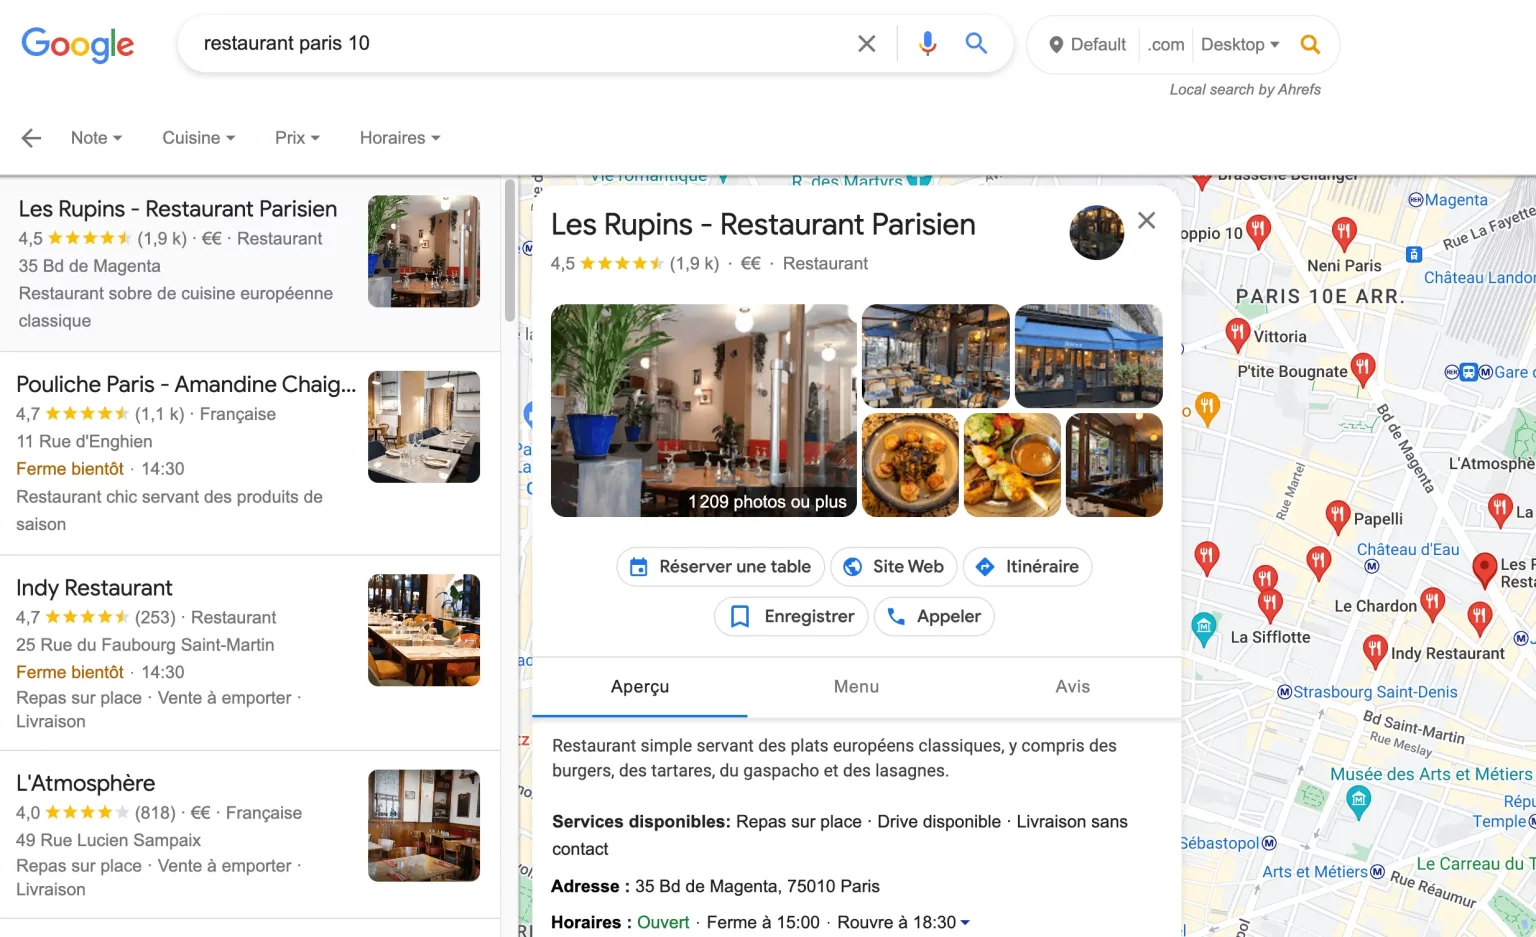Click Musée des Arts et Métiers marker
Image resolution: width=1536 pixels, height=937 pixels.
click(x=1358, y=801)
